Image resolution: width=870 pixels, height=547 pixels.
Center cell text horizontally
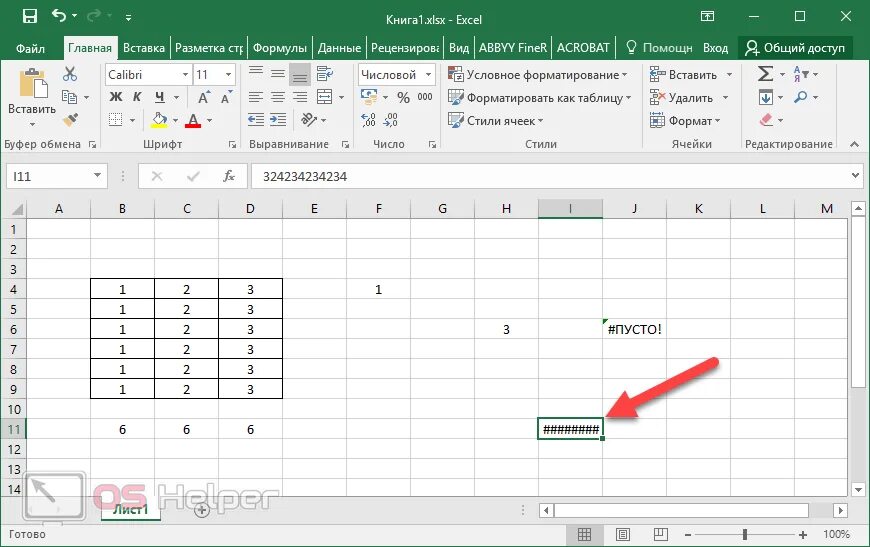[278, 97]
